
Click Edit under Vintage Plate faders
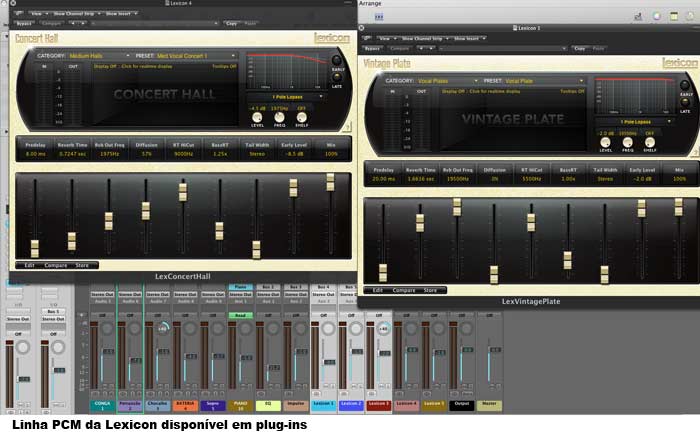(378, 290)
